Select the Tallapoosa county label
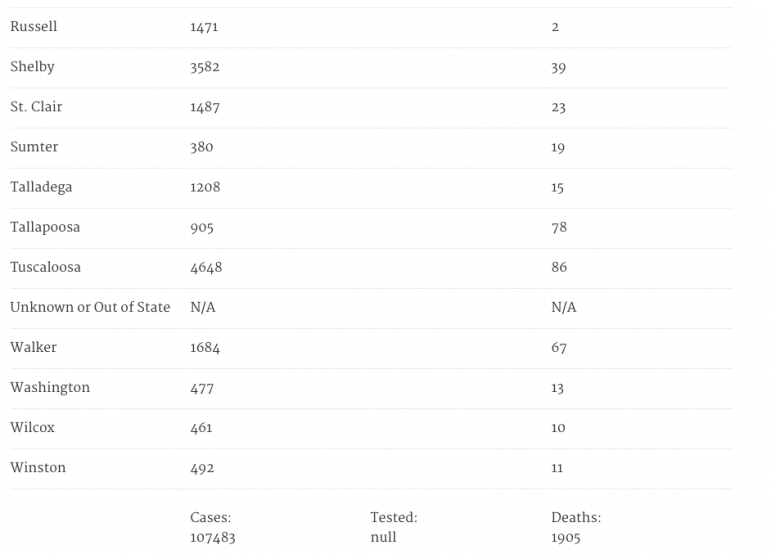The width and height of the screenshot is (771, 554). (x=45, y=227)
